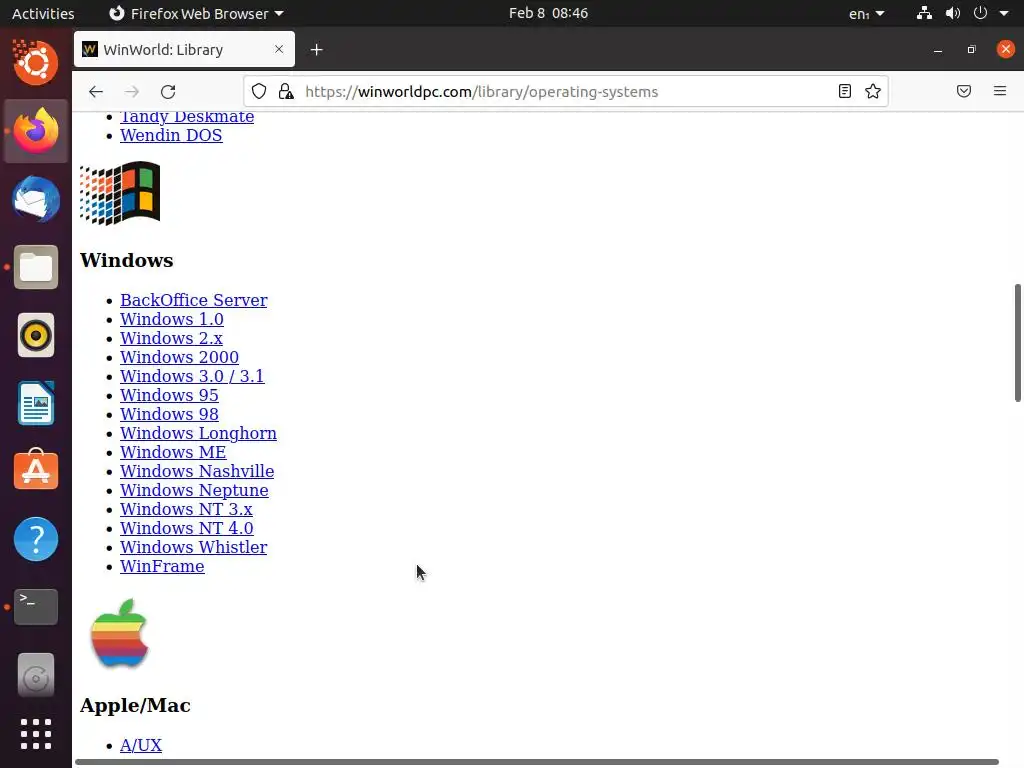Open the Windows Longhorn link

click(x=198, y=433)
